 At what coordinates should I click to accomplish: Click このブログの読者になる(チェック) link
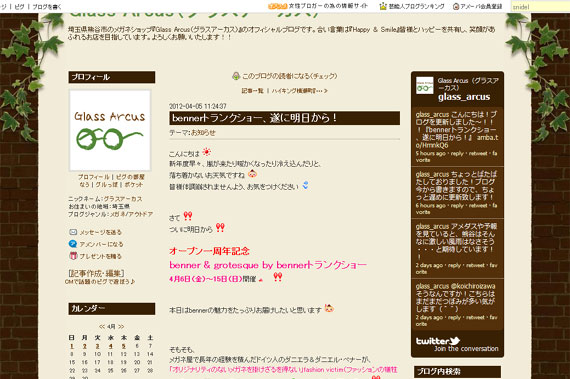click(290, 76)
